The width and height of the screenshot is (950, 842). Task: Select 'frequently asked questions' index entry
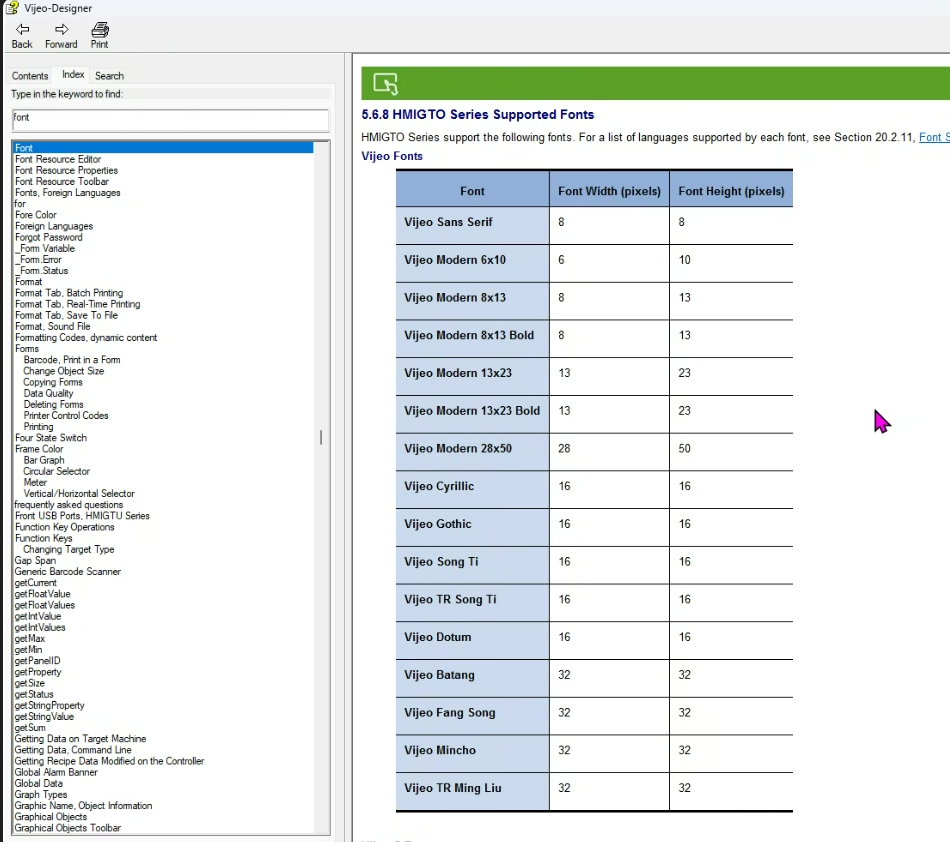(68, 505)
